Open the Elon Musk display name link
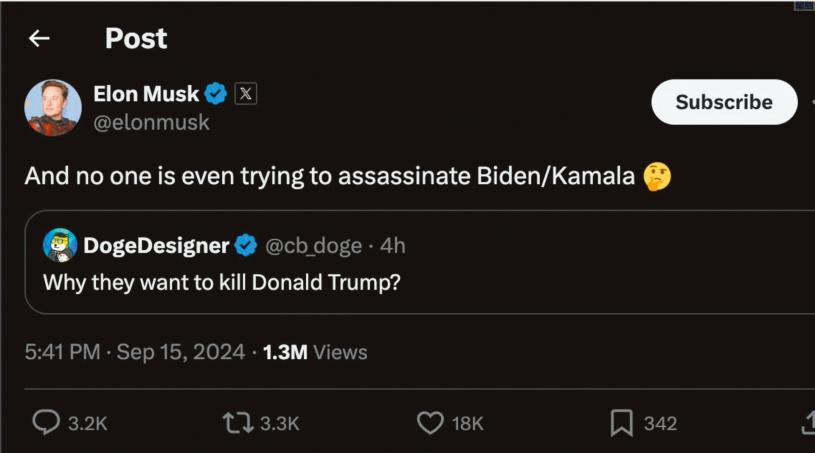815x453 pixels. coord(146,95)
